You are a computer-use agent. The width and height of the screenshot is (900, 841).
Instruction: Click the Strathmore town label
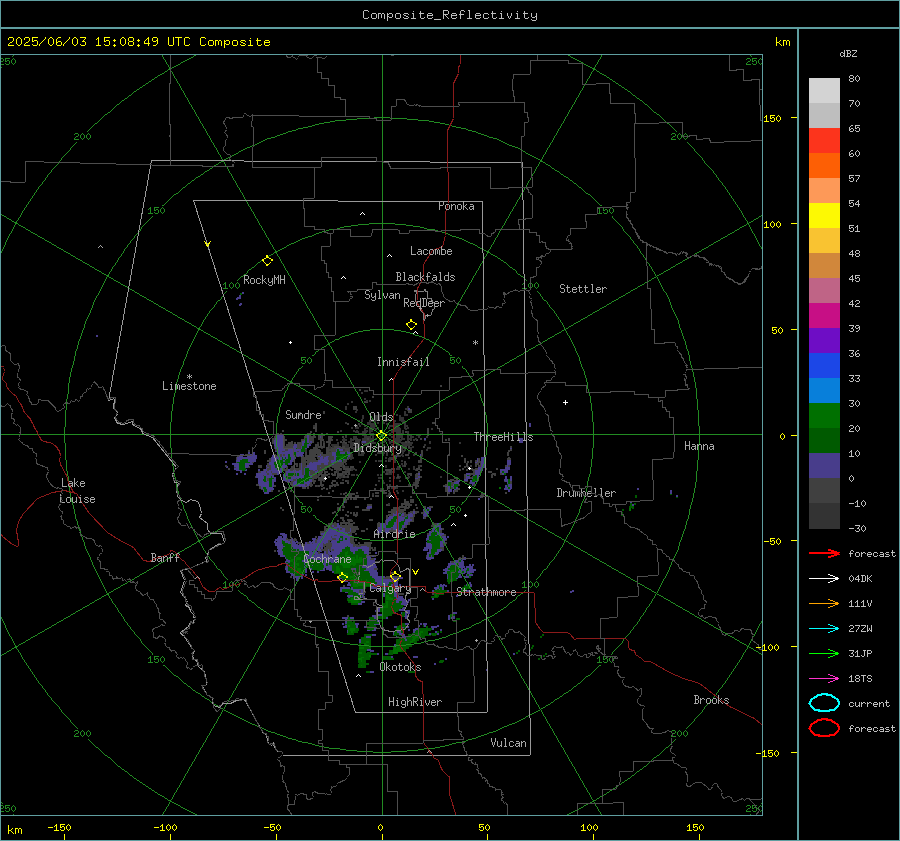(x=486, y=592)
